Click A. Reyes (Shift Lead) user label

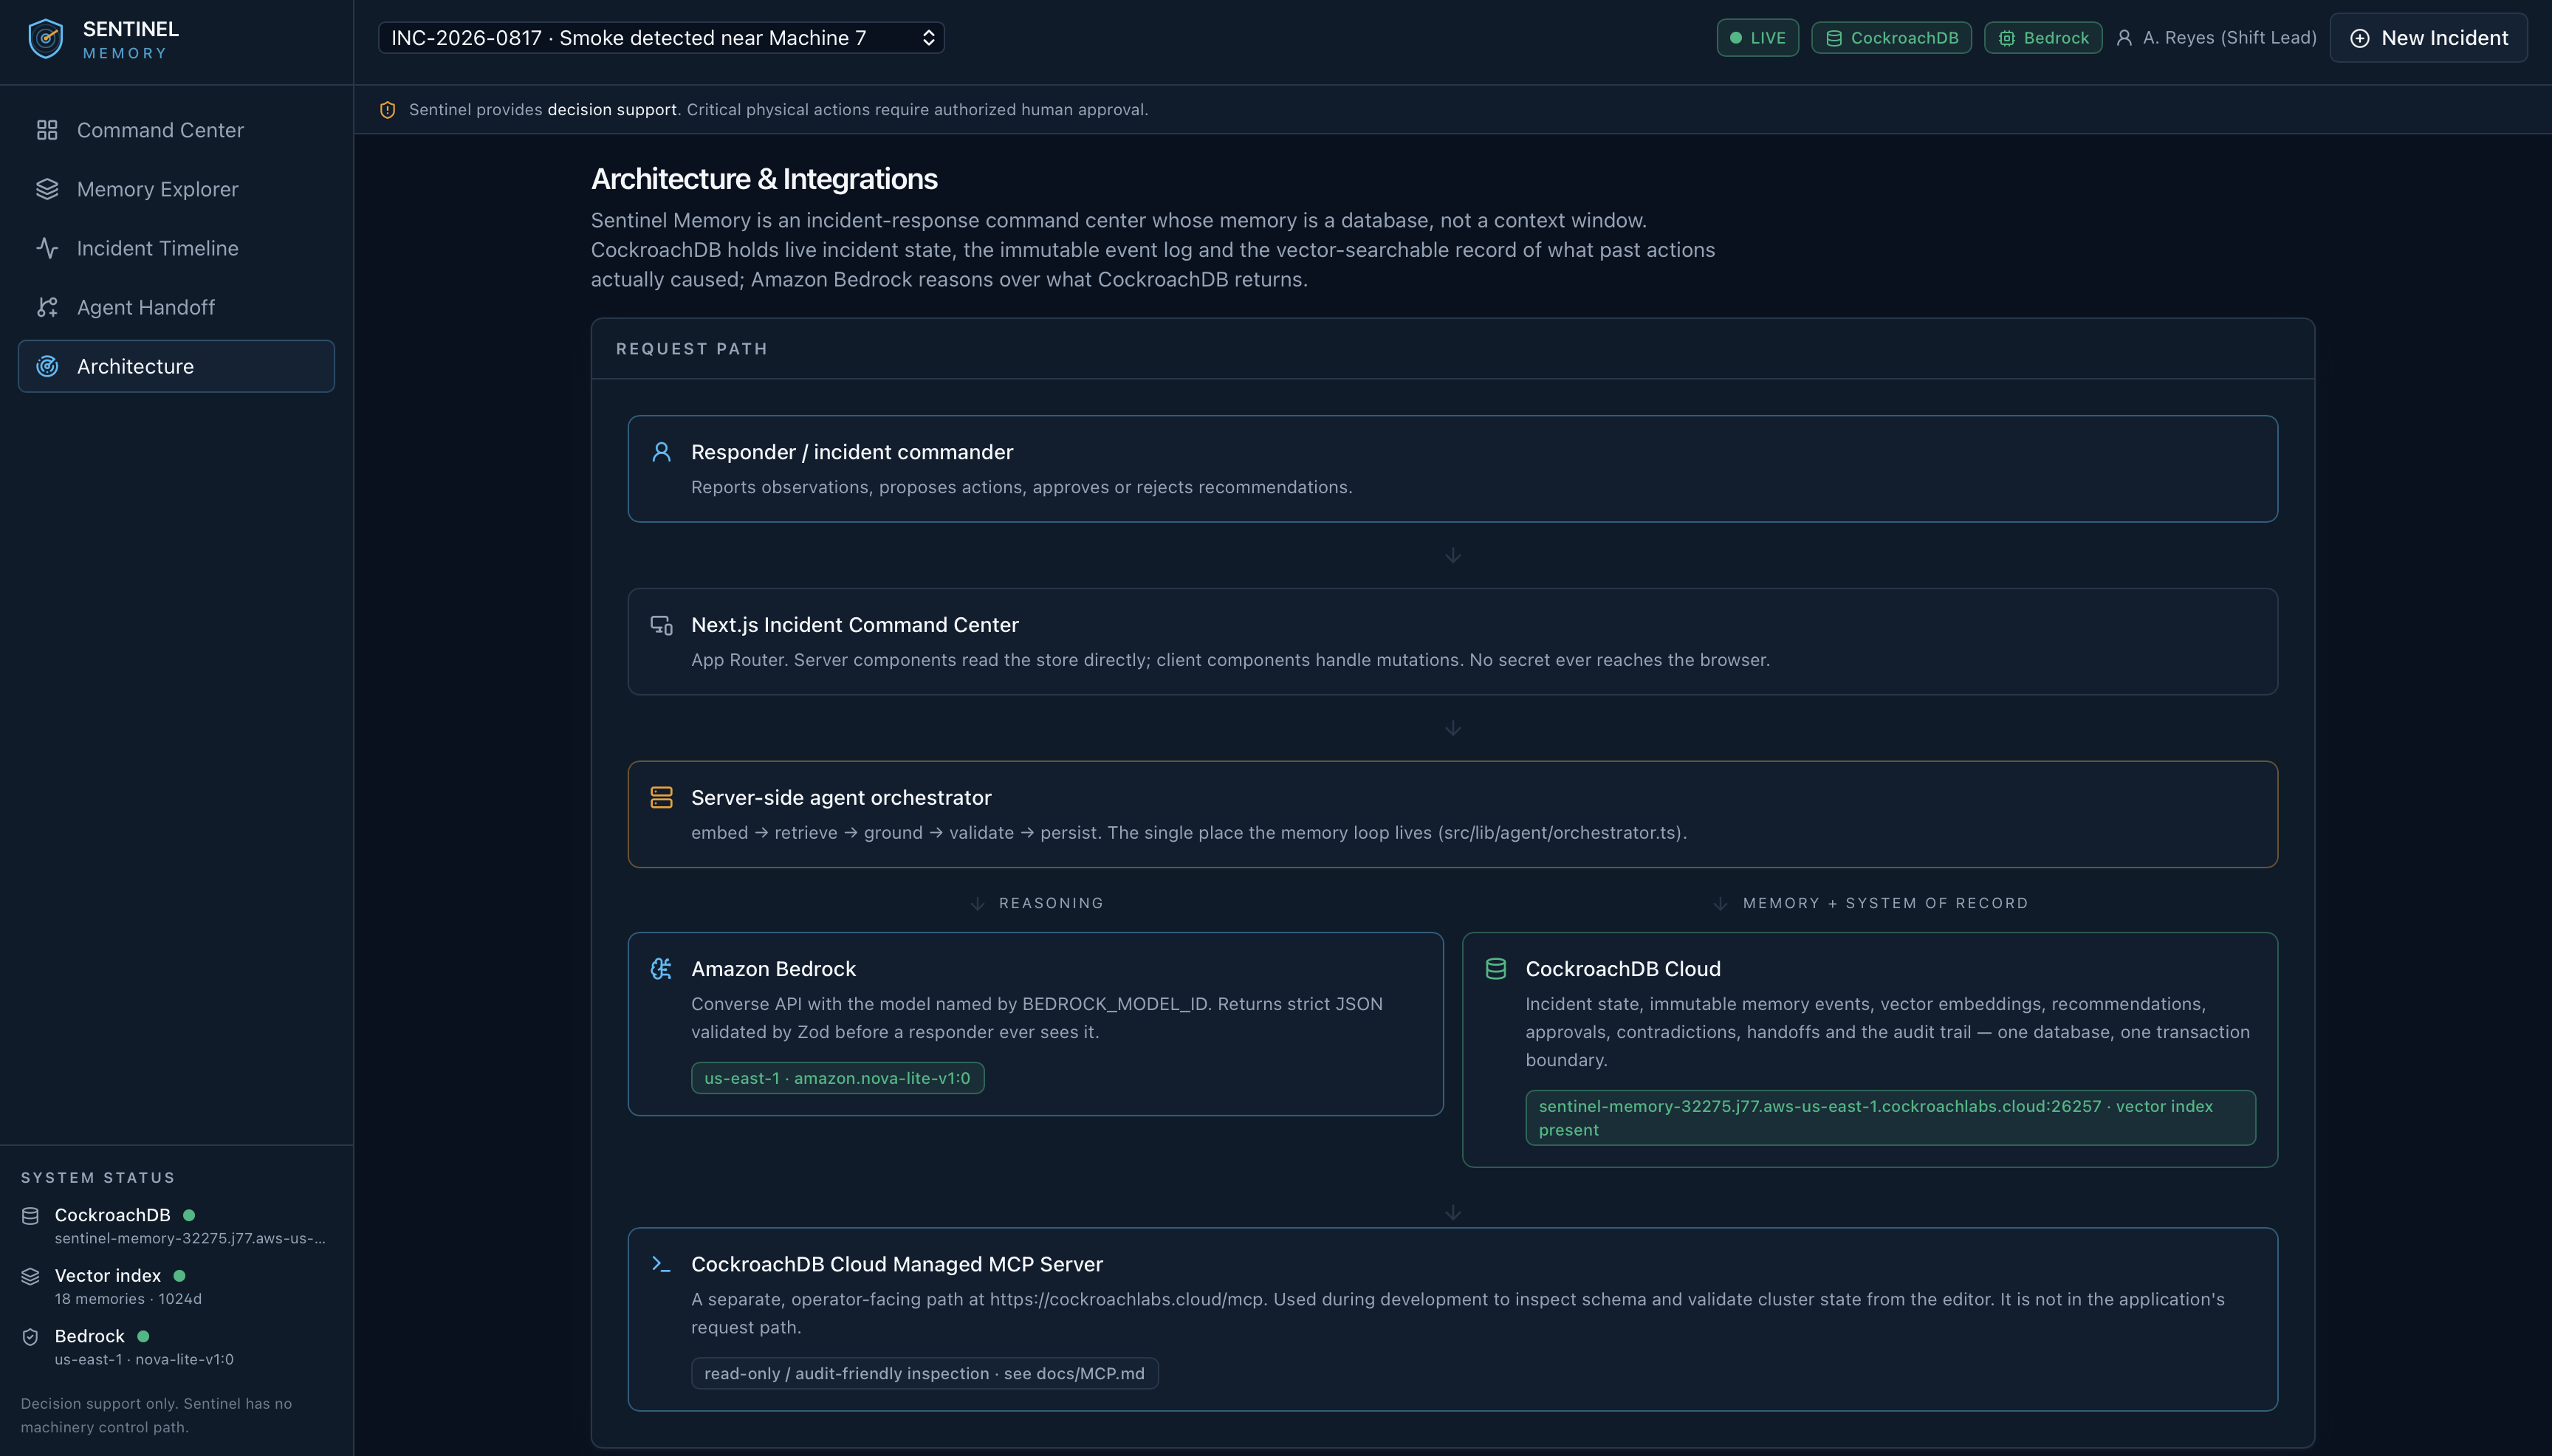(x=2229, y=38)
